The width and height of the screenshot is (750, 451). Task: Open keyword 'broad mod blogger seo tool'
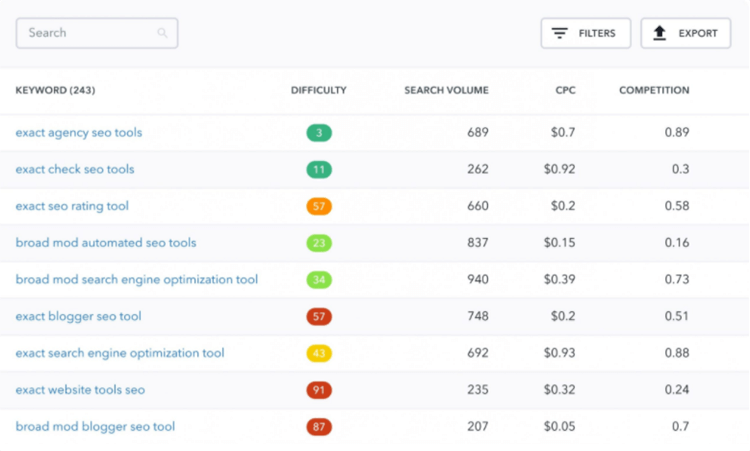(x=95, y=427)
